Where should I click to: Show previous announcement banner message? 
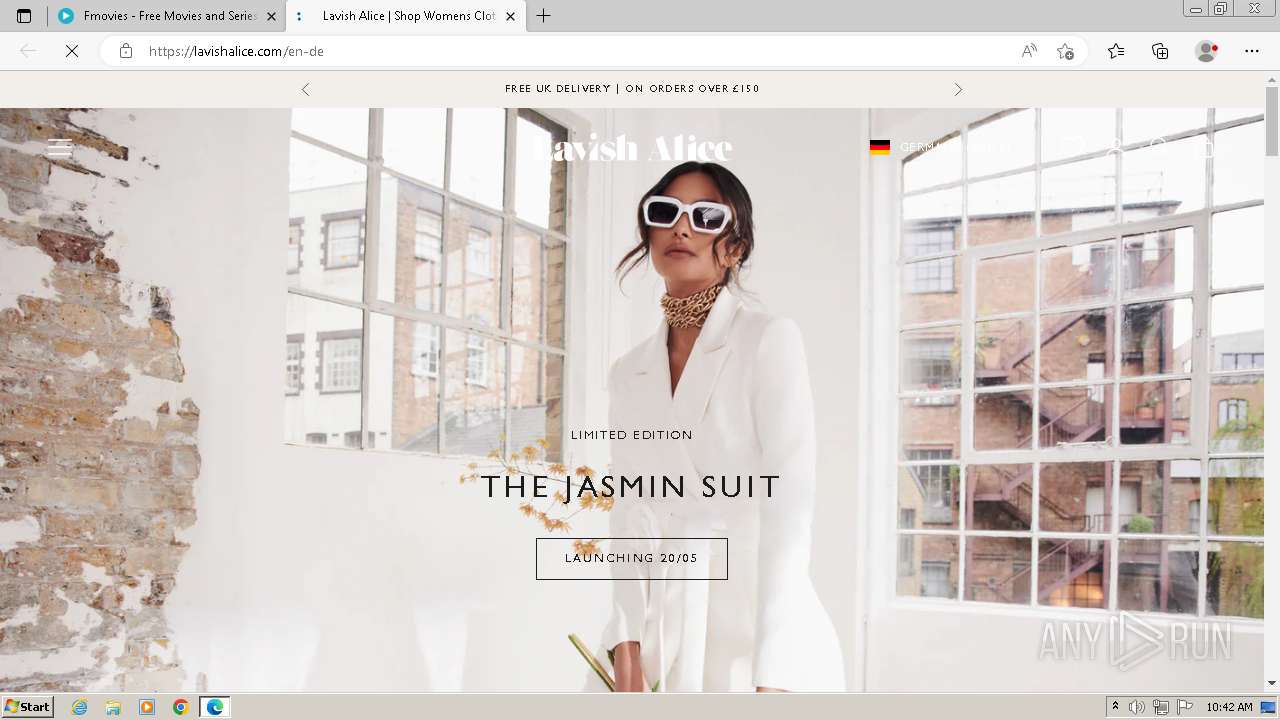[306, 89]
